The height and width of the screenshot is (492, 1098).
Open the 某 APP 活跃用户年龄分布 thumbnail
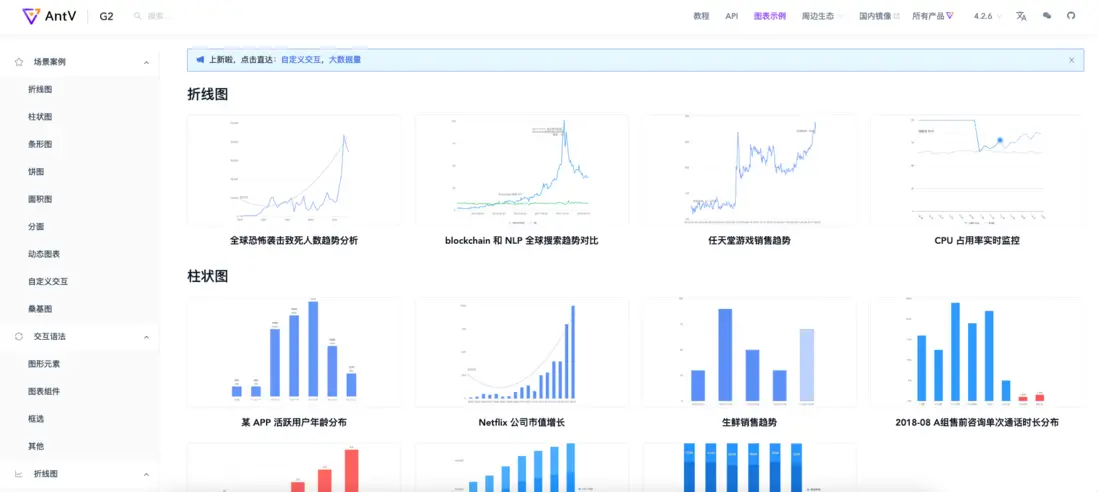click(294, 352)
